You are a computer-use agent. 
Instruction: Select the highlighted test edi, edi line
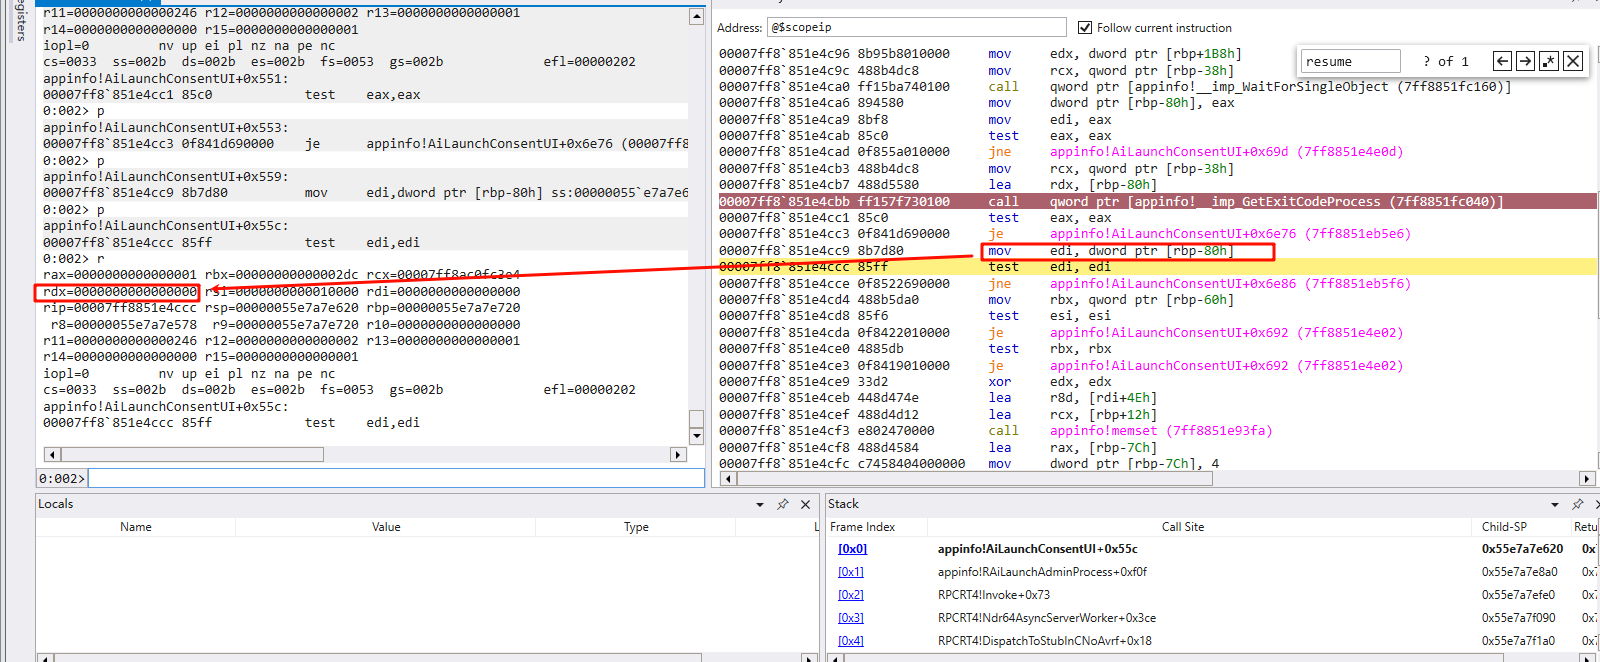[1157, 267]
